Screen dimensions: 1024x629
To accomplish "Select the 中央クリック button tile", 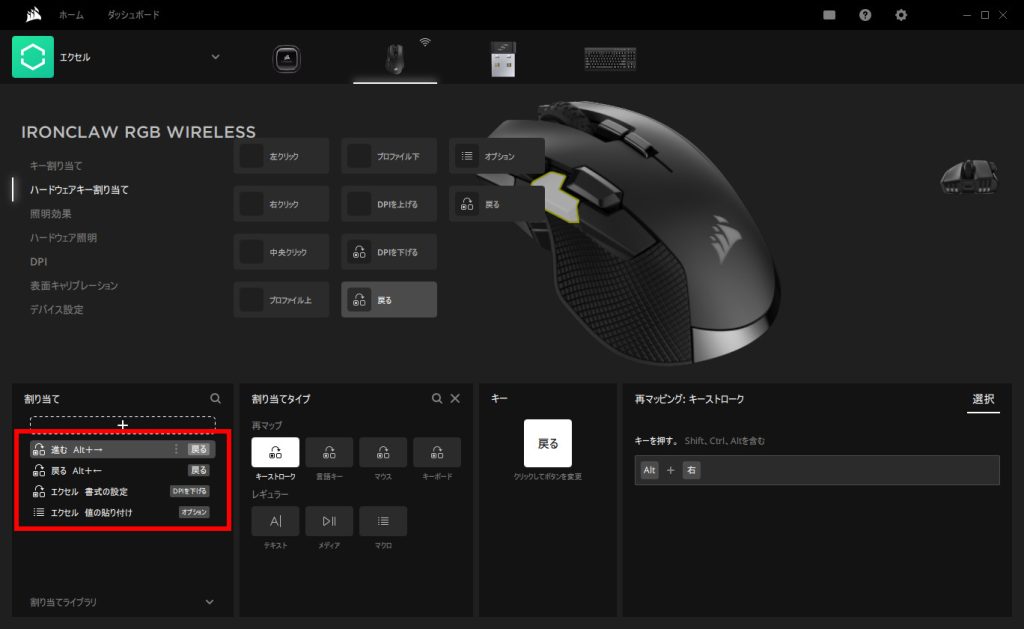I will 281,251.
